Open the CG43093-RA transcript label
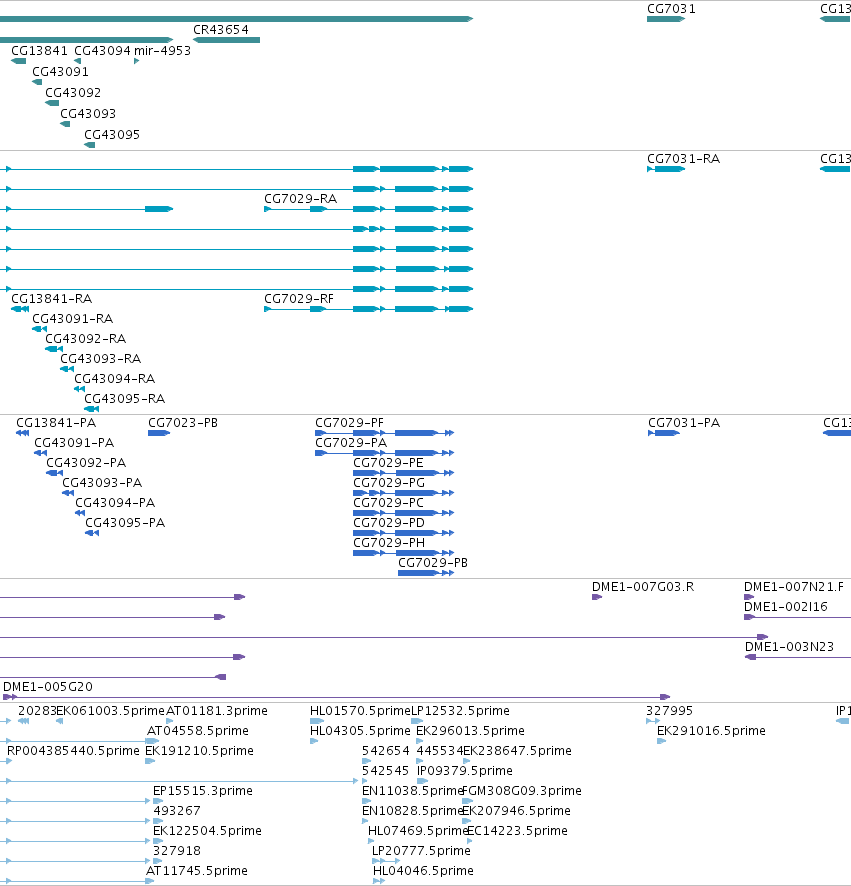The width and height of the screenshot is (851, 886). pyautogui.click(x=100, y=359)
